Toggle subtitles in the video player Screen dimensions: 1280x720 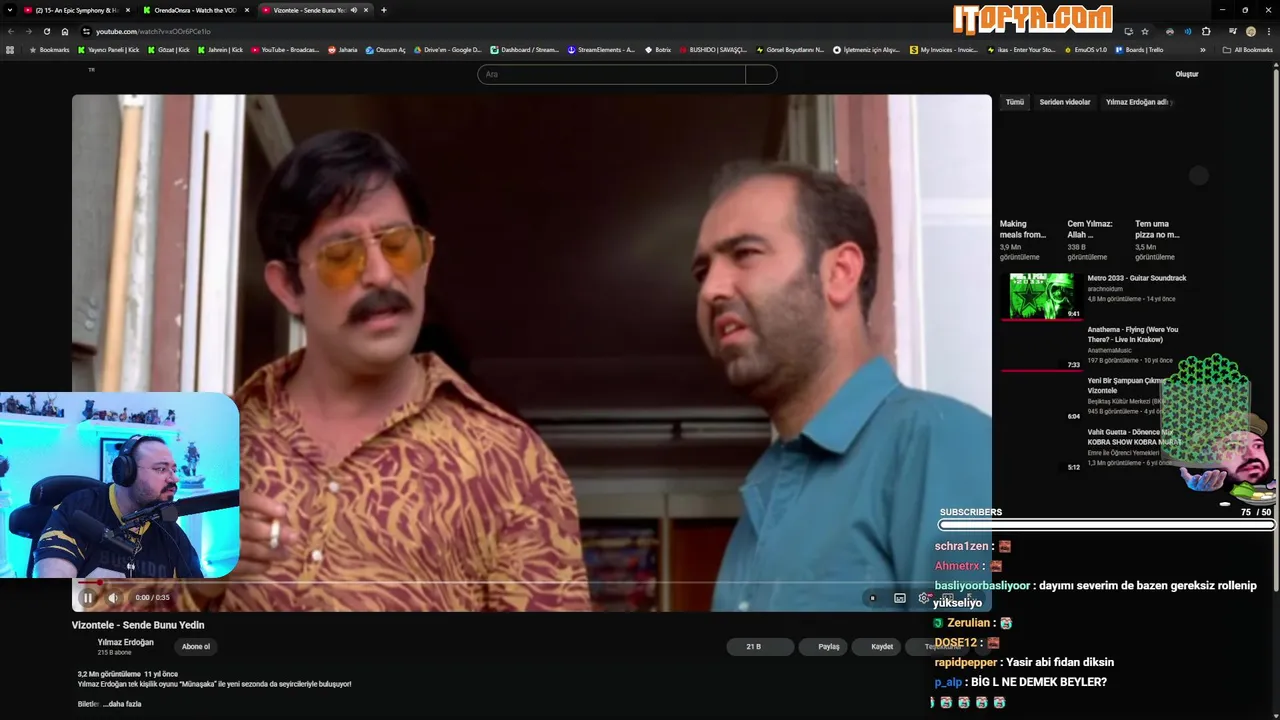click(x=900, y=598)
